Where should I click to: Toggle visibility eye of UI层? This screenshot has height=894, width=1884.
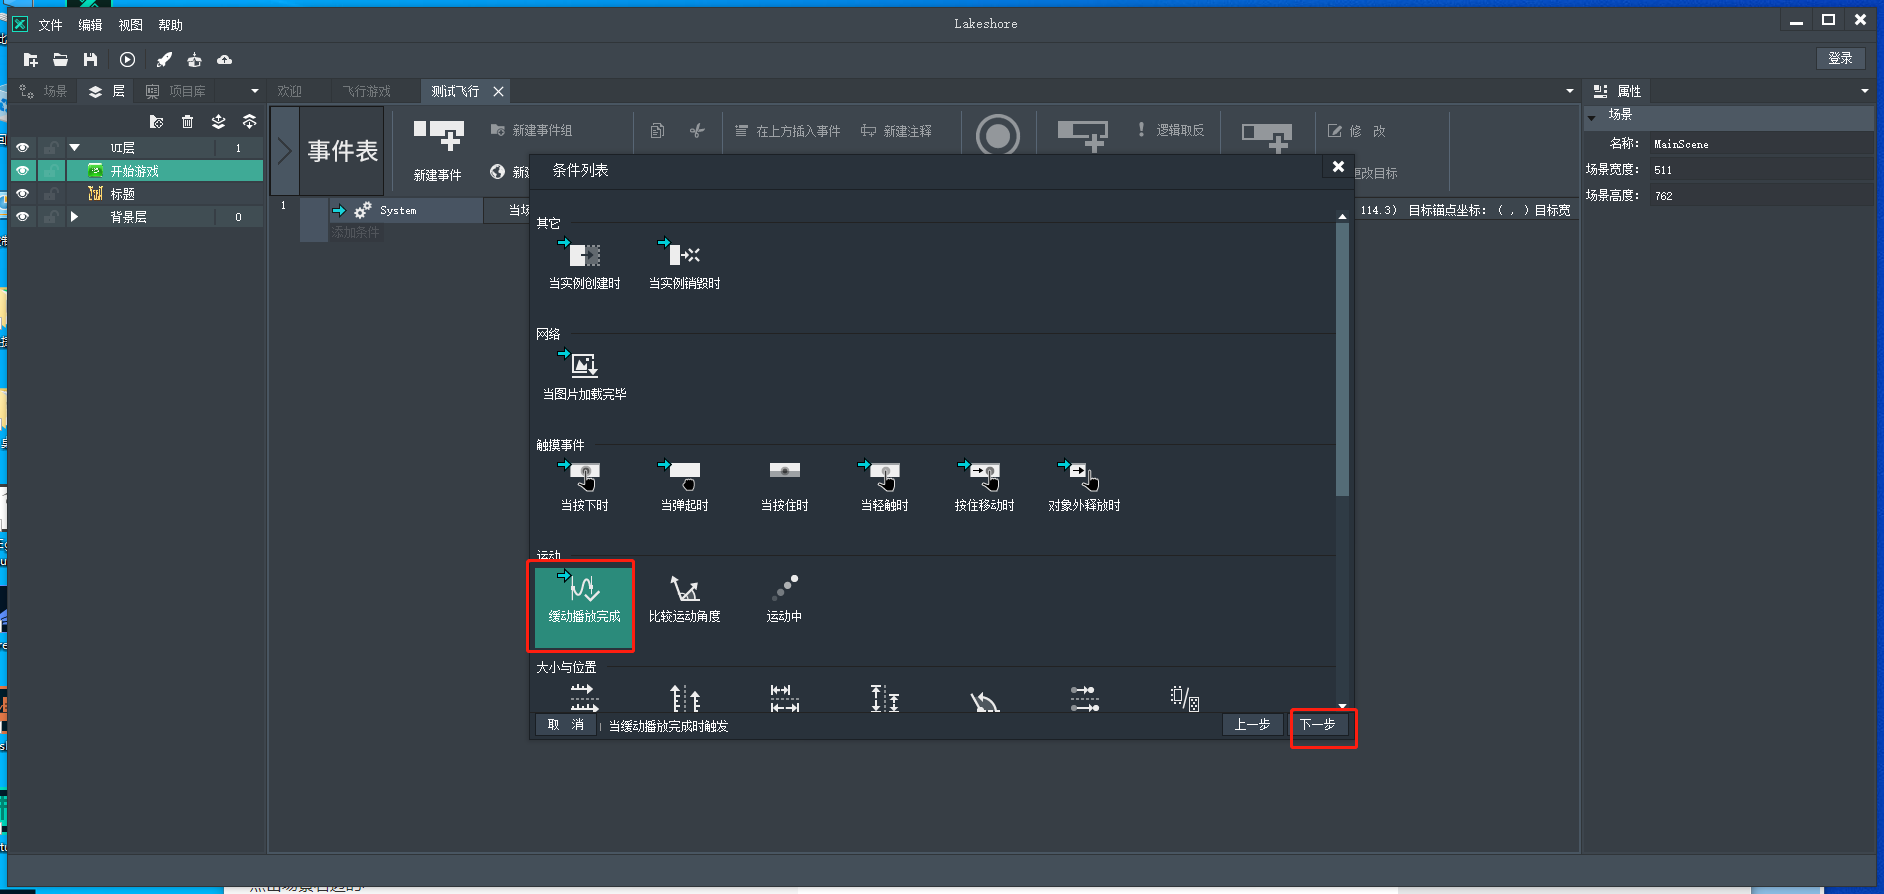coord(22,148)
